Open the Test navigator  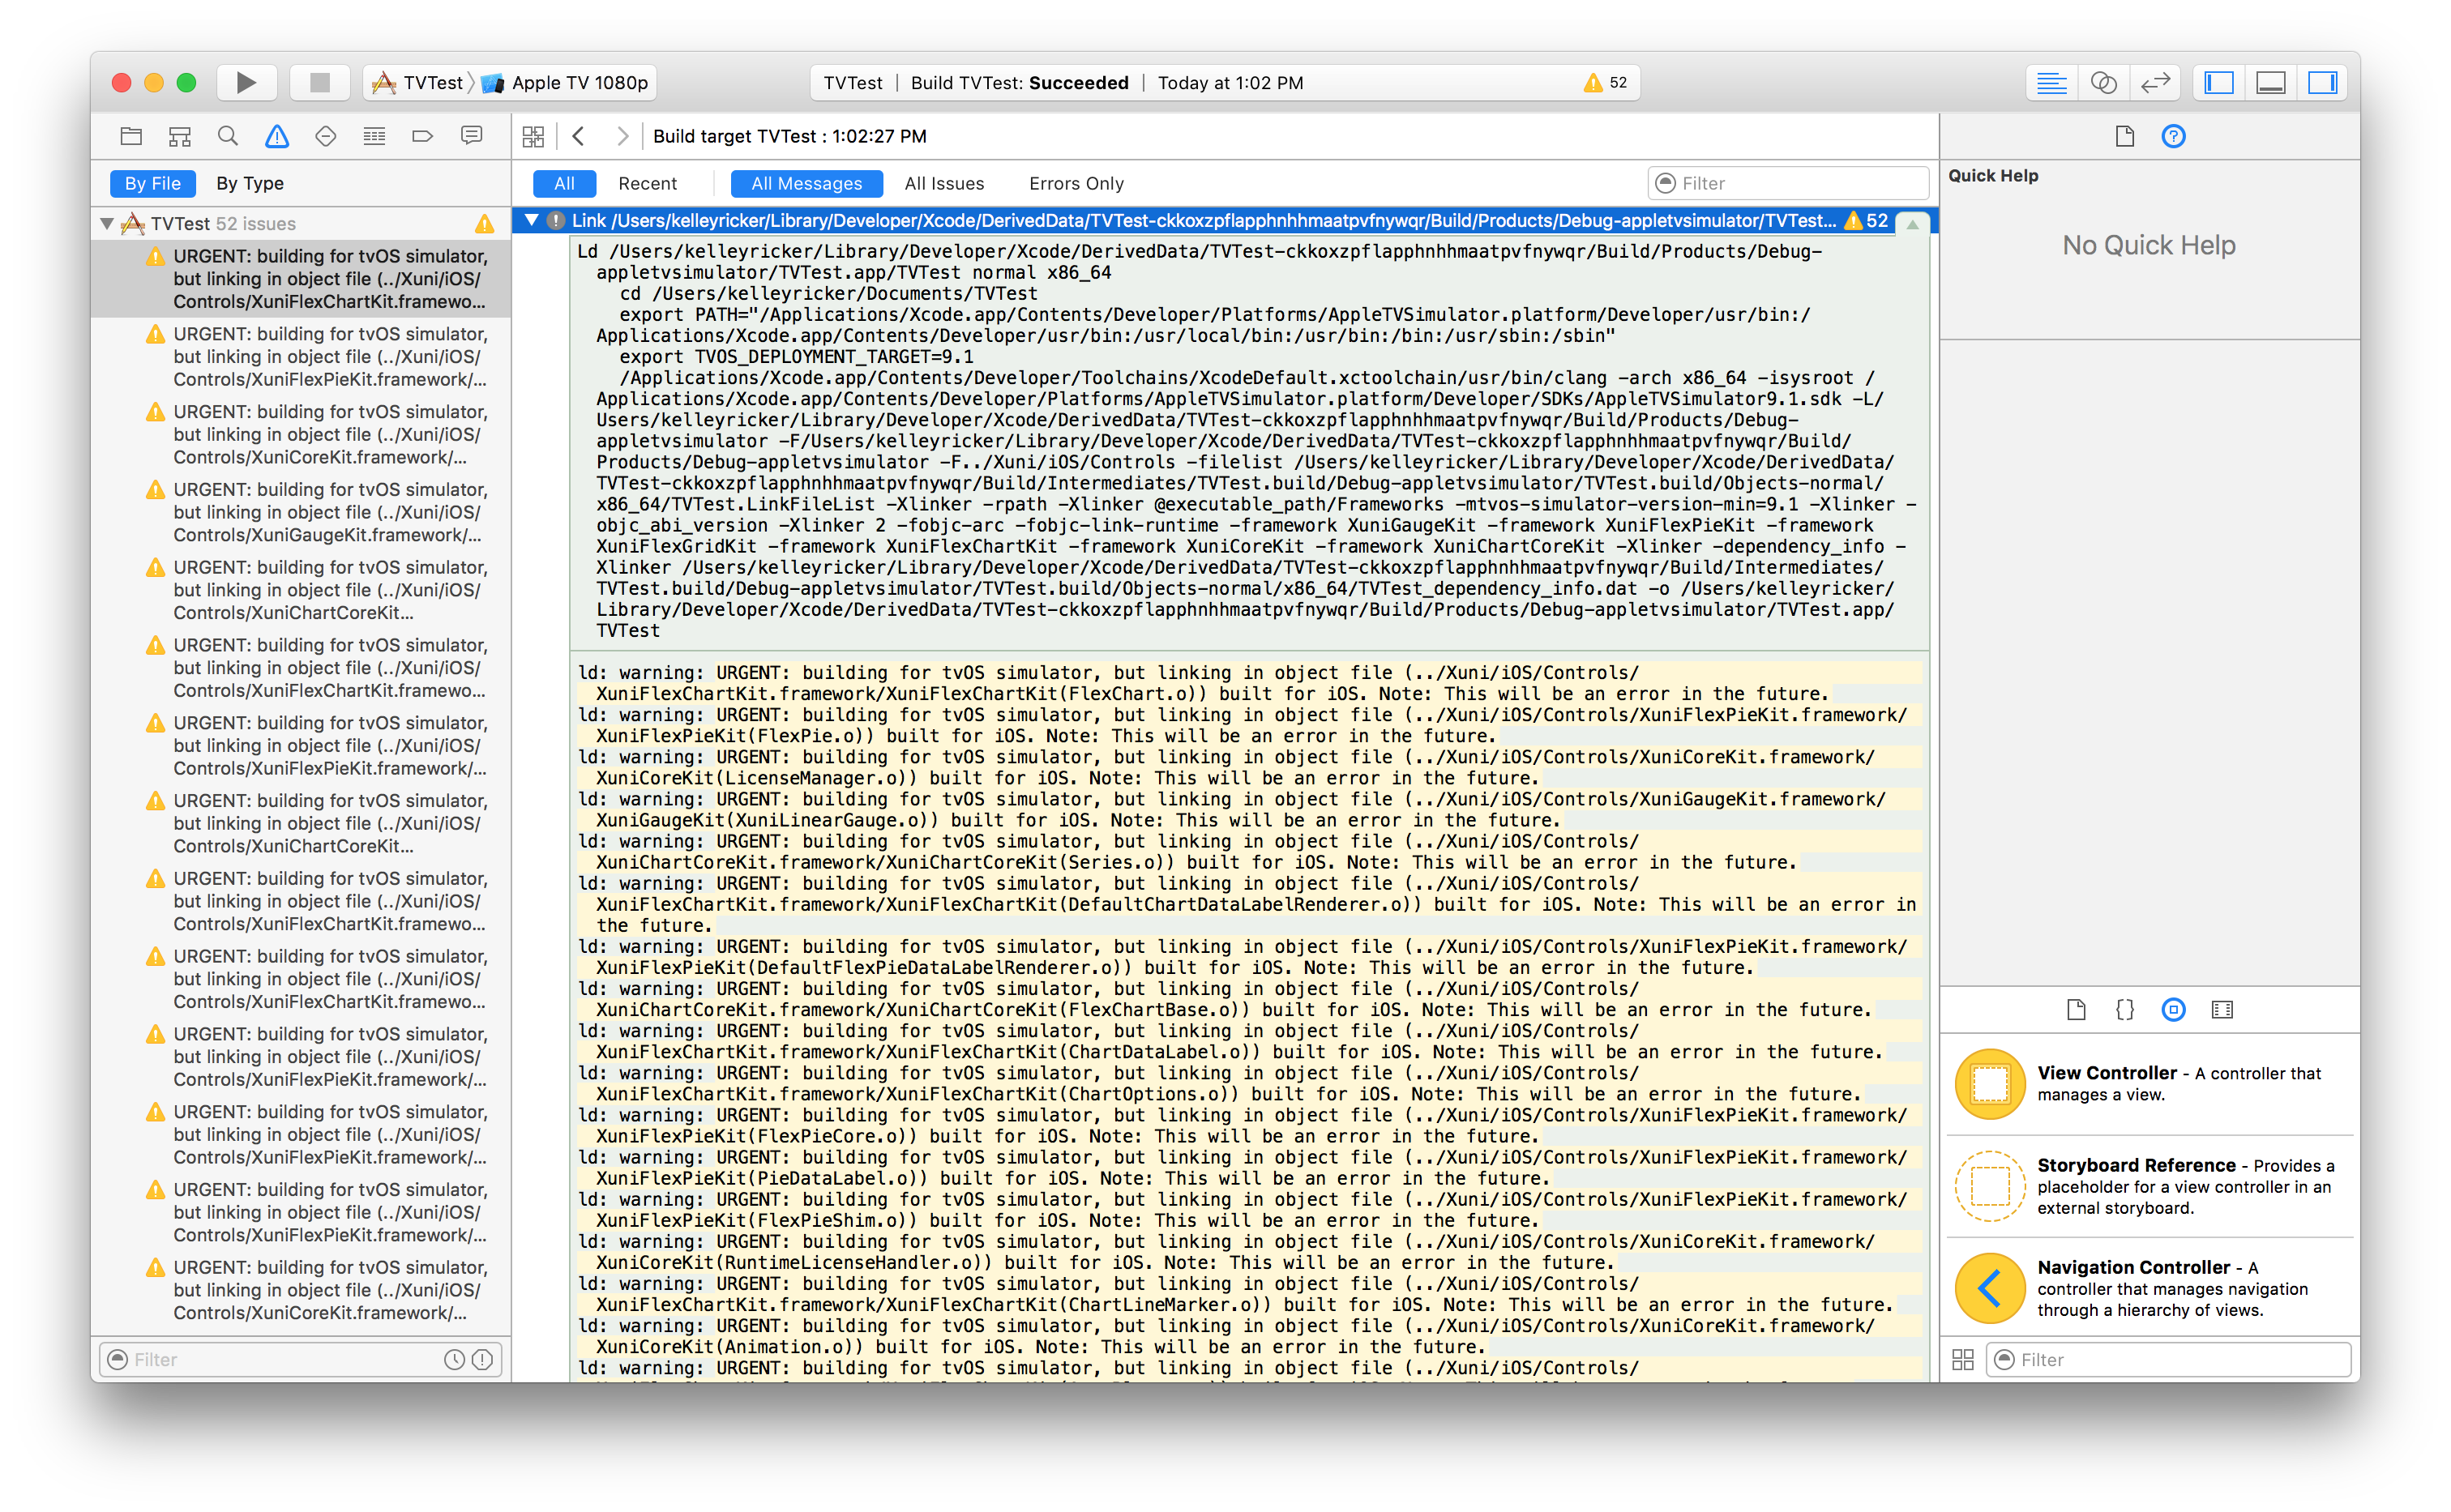pos(326,136)
